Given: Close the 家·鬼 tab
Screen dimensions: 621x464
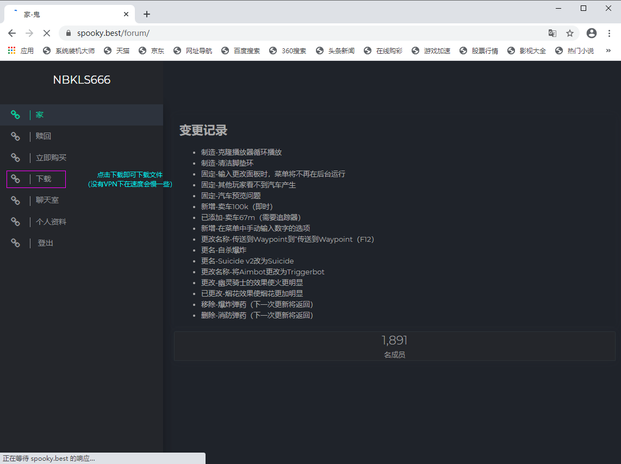Looking at the screenshot, I should (x=126, y=14).
